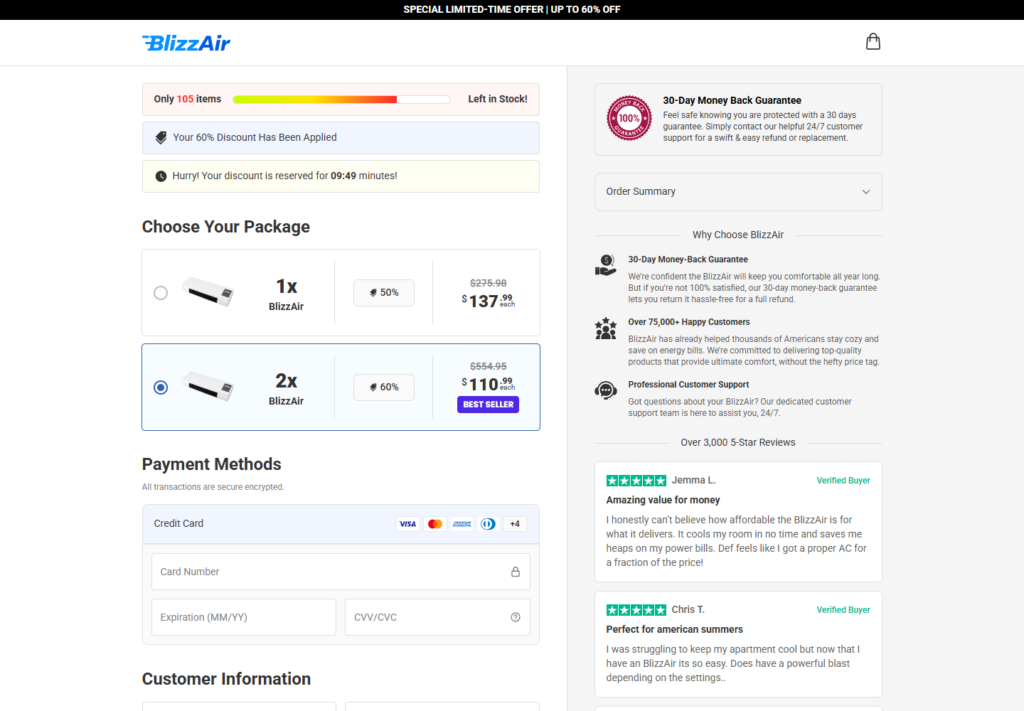Click the discount tag icon beside 60% applied
The height and width of the screenshot is (711, 1024).
pos(161,138)
